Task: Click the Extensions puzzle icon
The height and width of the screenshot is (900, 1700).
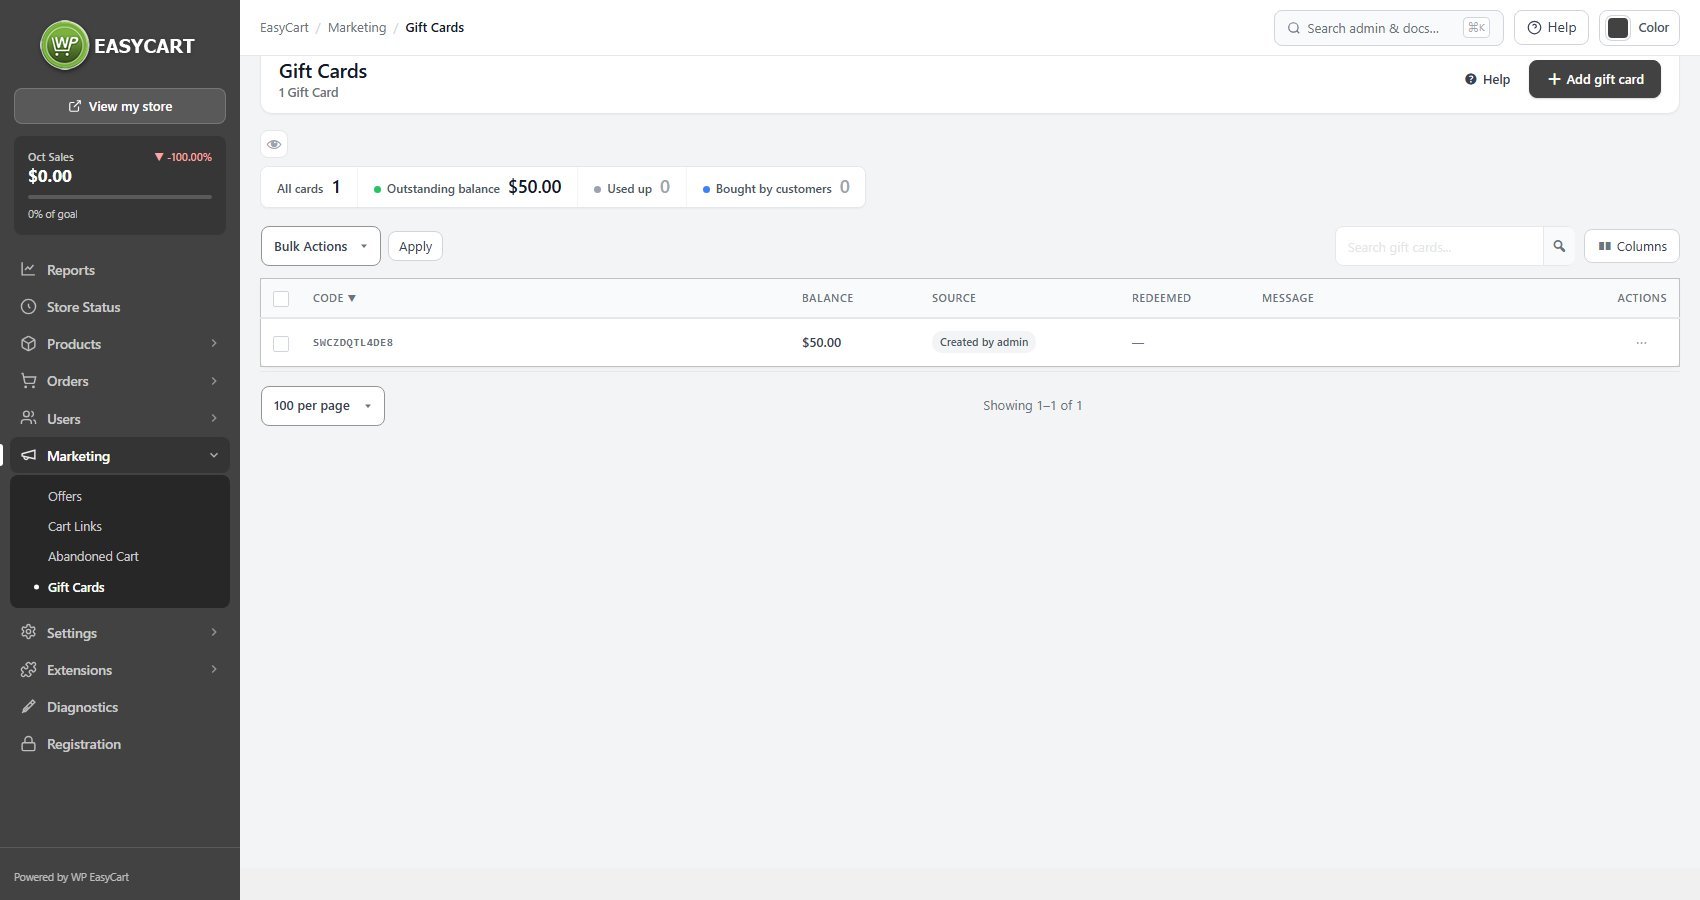Action: [x=29, y=670]
